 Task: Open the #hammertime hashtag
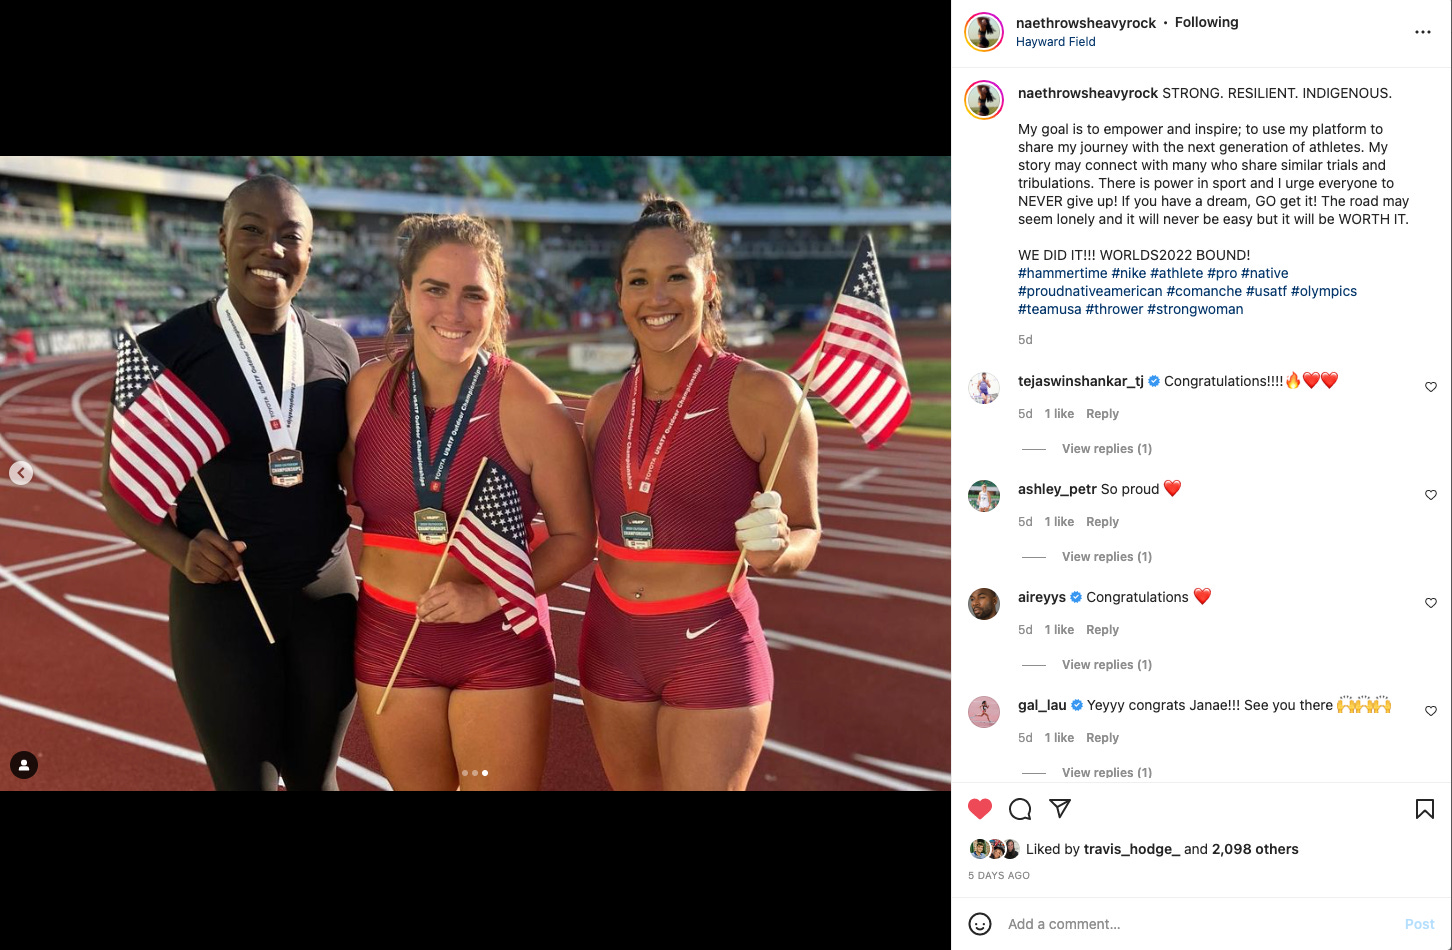(1063, 273)
